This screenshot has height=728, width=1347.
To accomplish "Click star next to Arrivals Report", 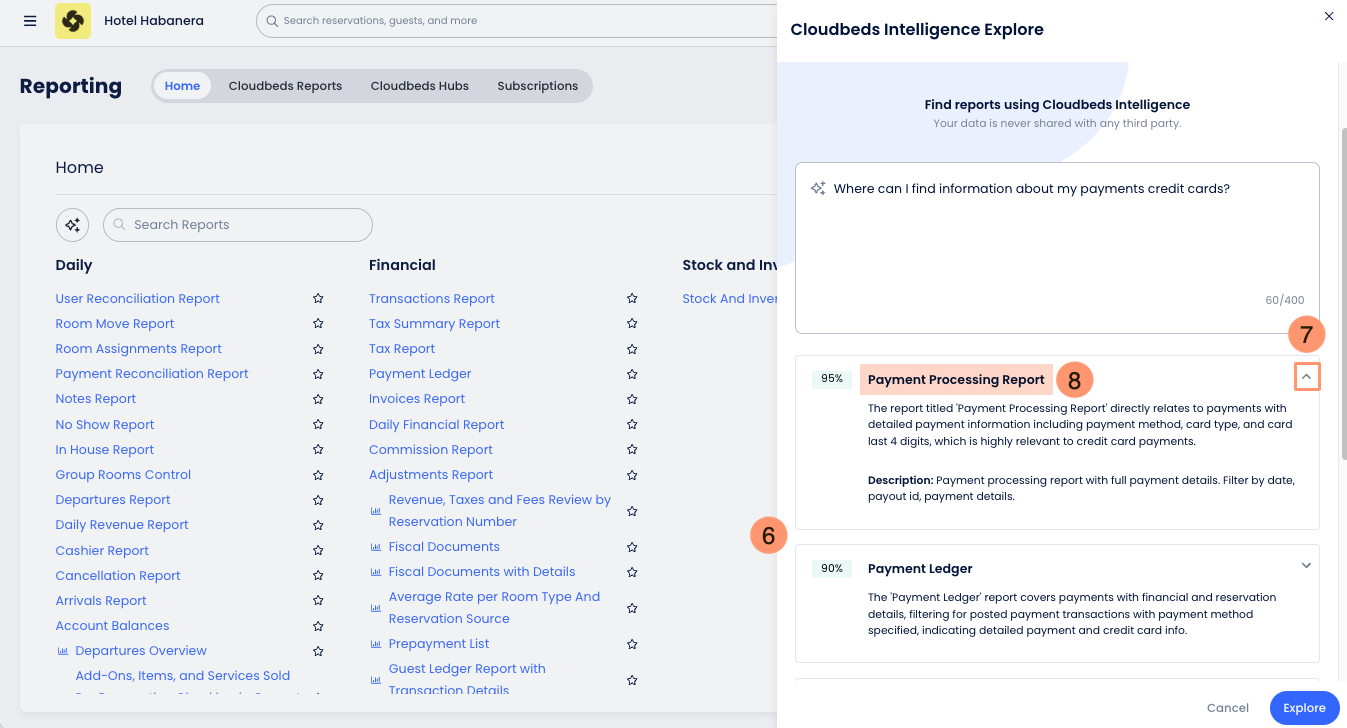I will (318, 601).
